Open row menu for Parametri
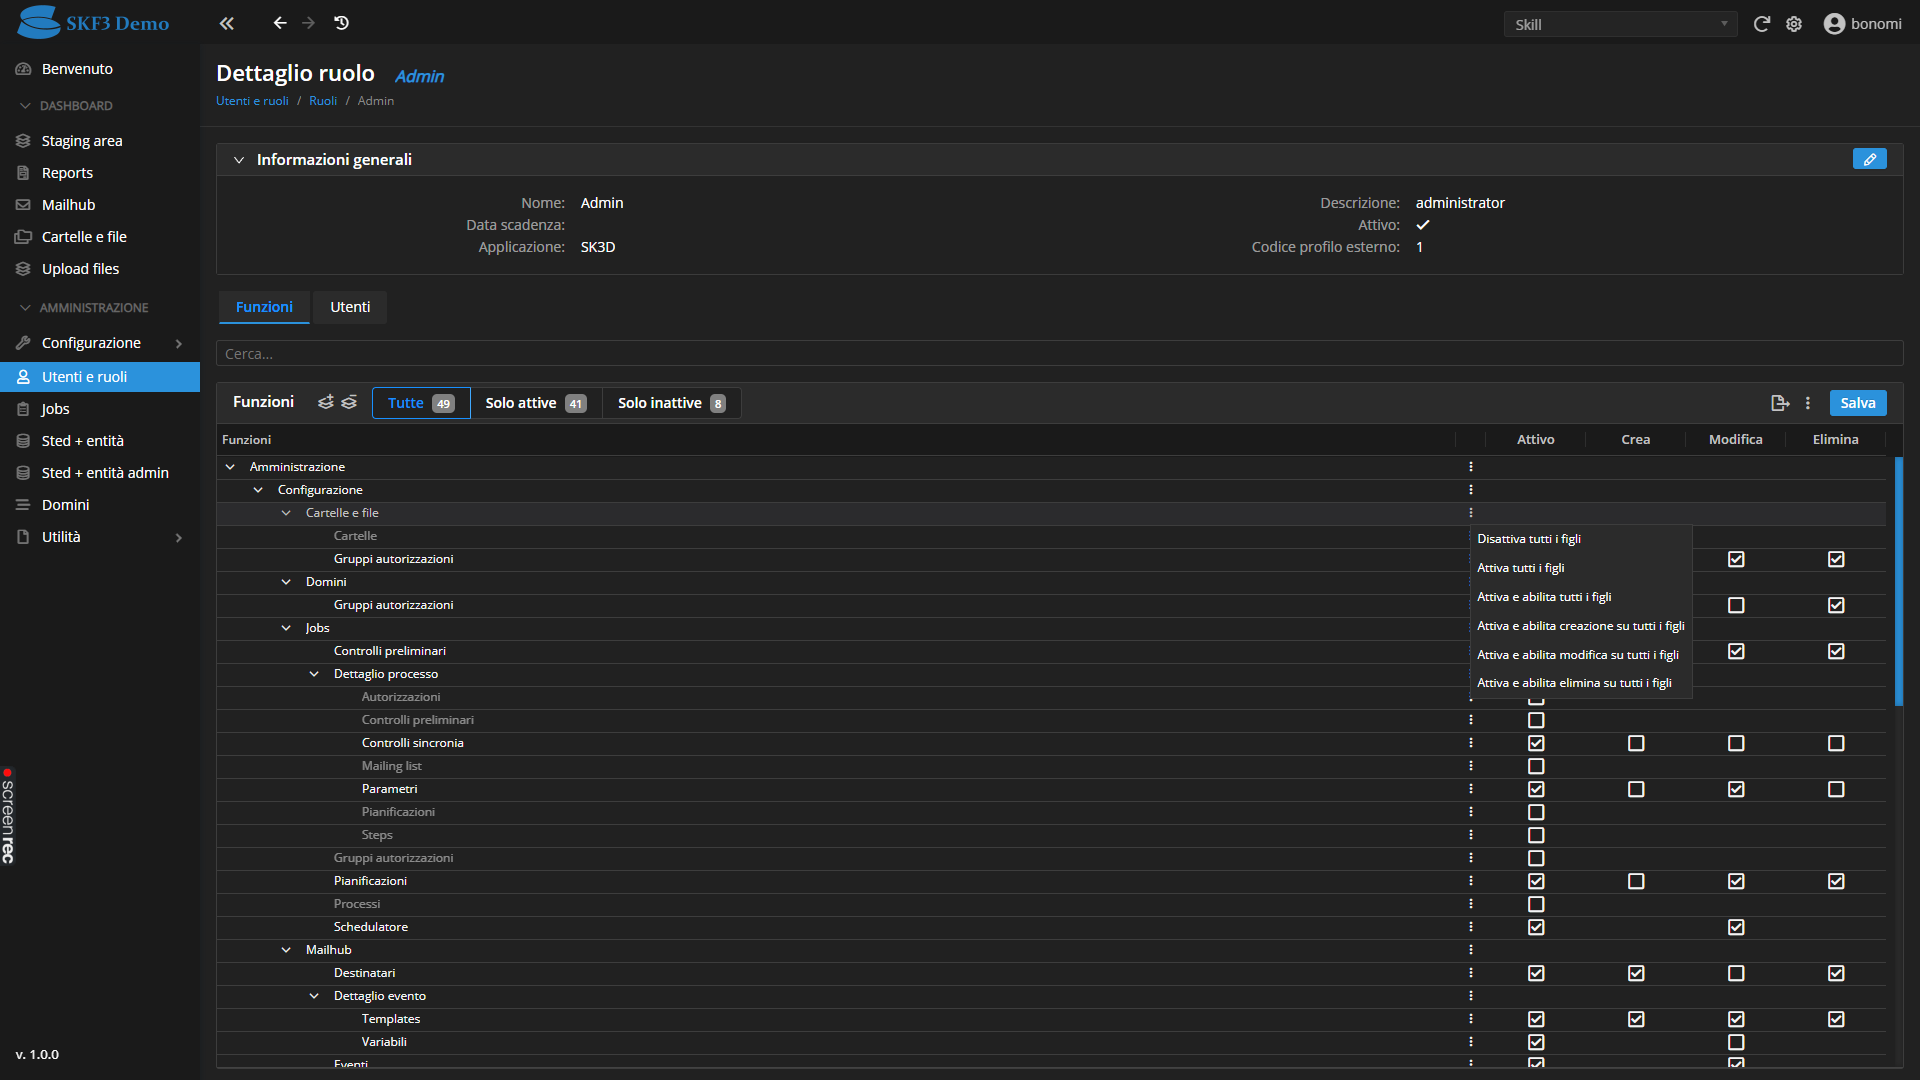Screen dimensions: 1920x1080 tap(1471, 789)
